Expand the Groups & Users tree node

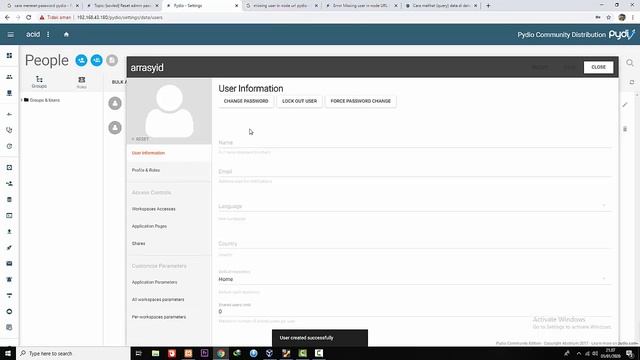pos(22,100)
